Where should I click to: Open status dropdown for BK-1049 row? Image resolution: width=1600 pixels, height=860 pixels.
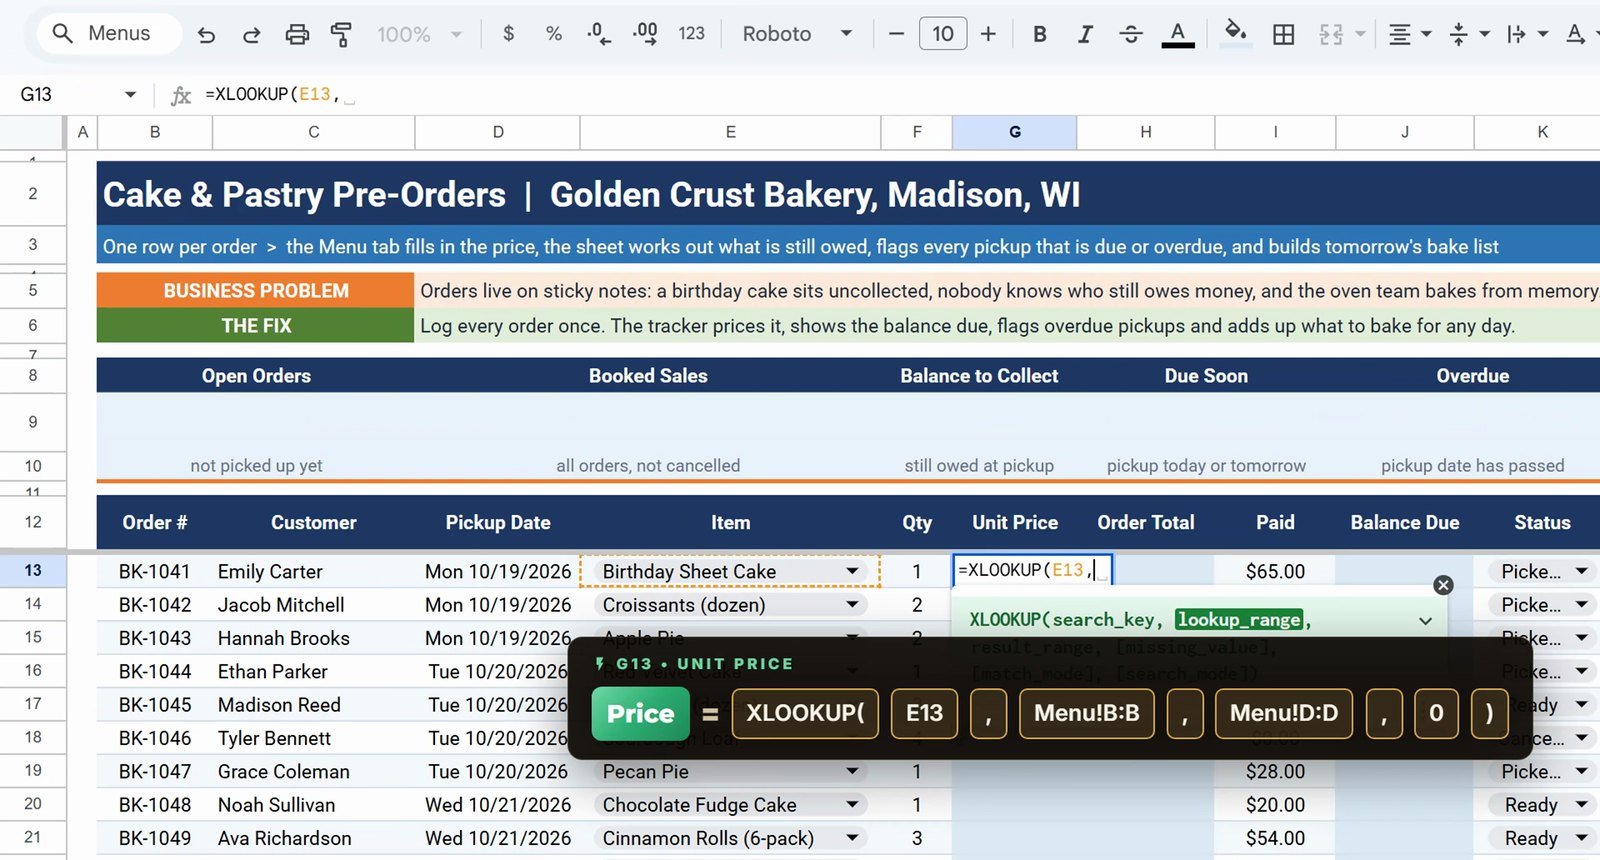[1582, 838]
